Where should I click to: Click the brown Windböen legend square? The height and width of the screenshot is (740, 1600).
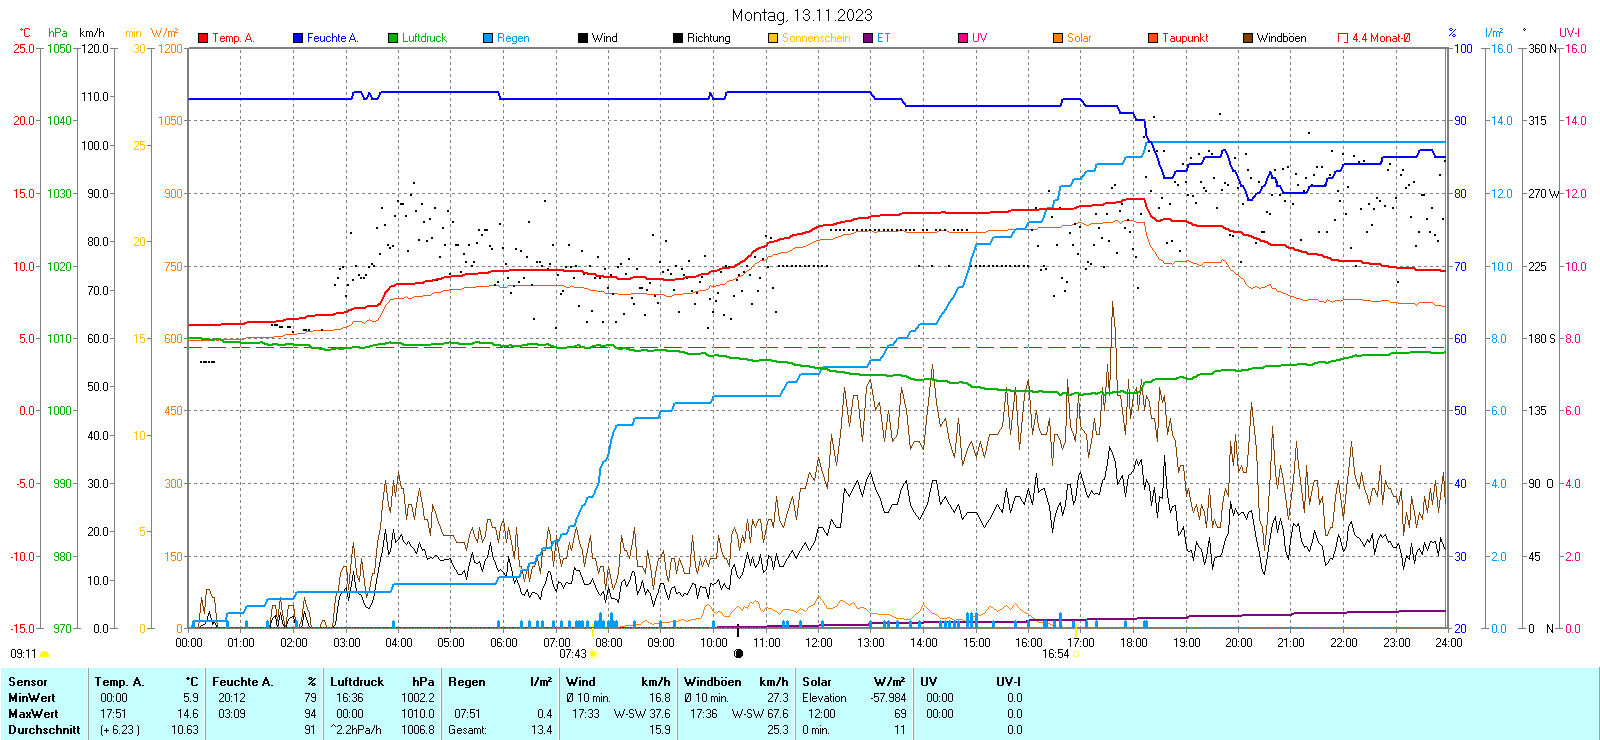tap(1248, 38)
